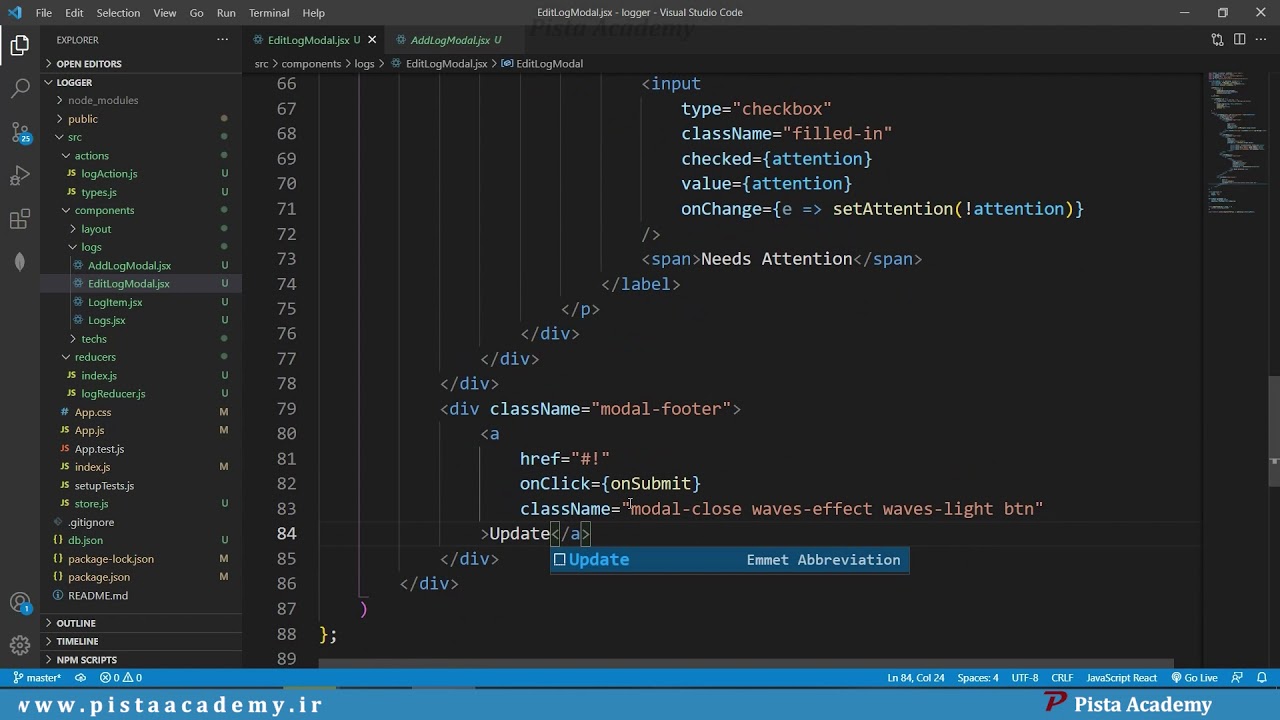Click the master branch status item
1280x720 pixels.
click(38, 678)
